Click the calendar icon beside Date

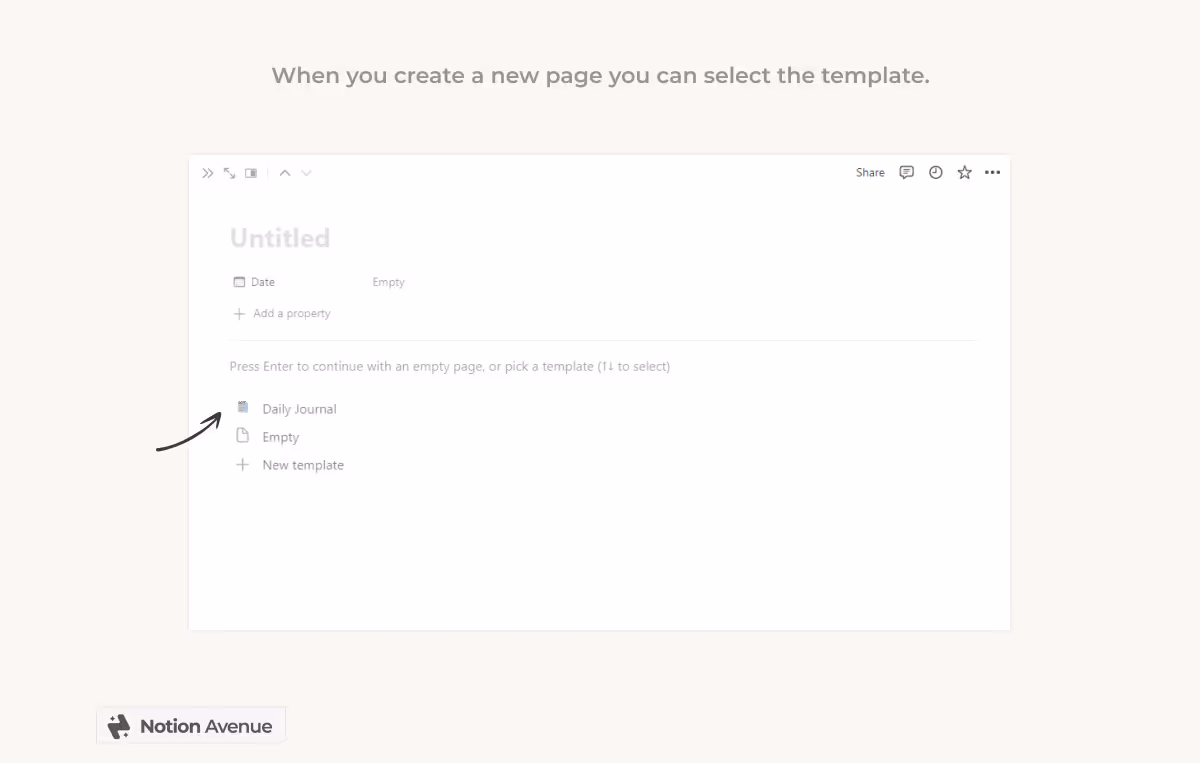[x=239, y=282]
